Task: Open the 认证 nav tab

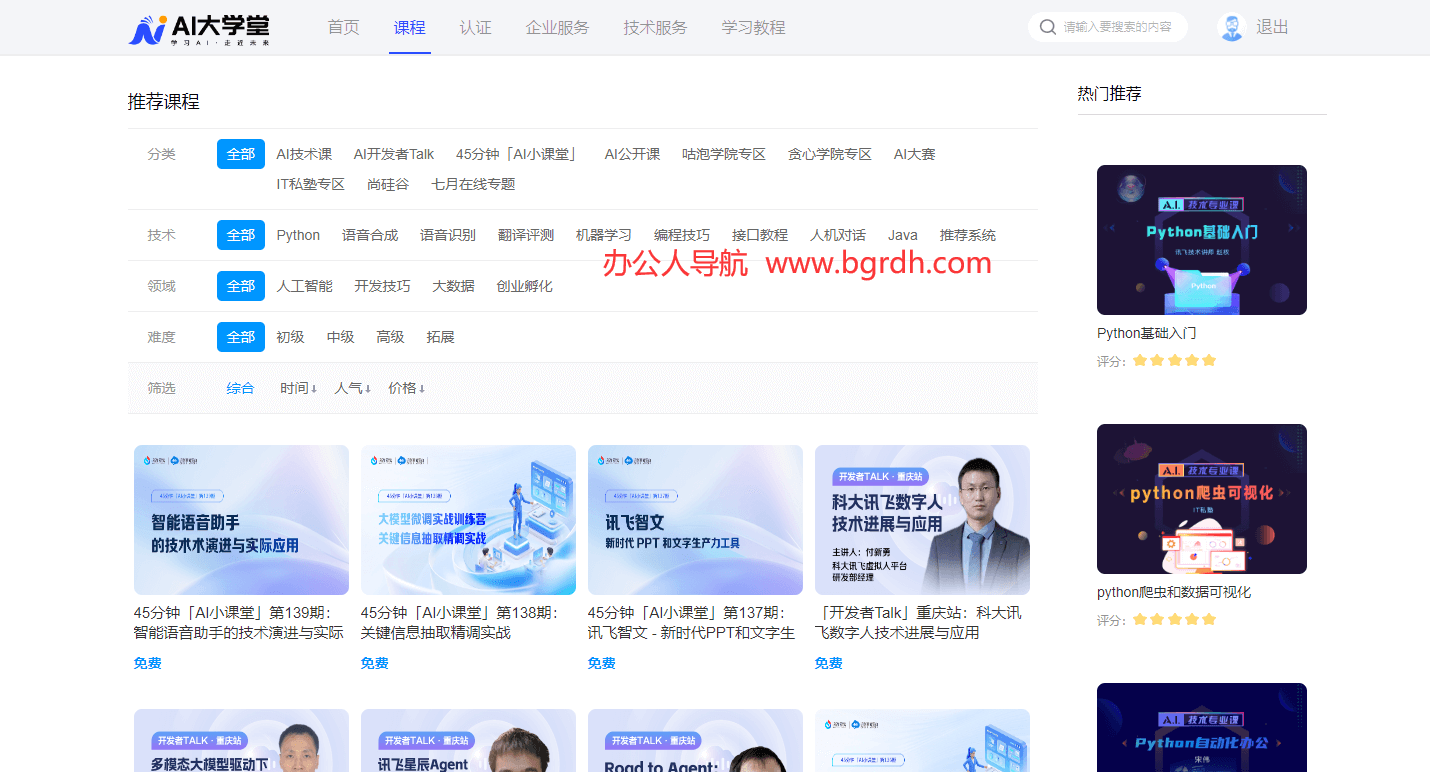Action: pos(475,27)
